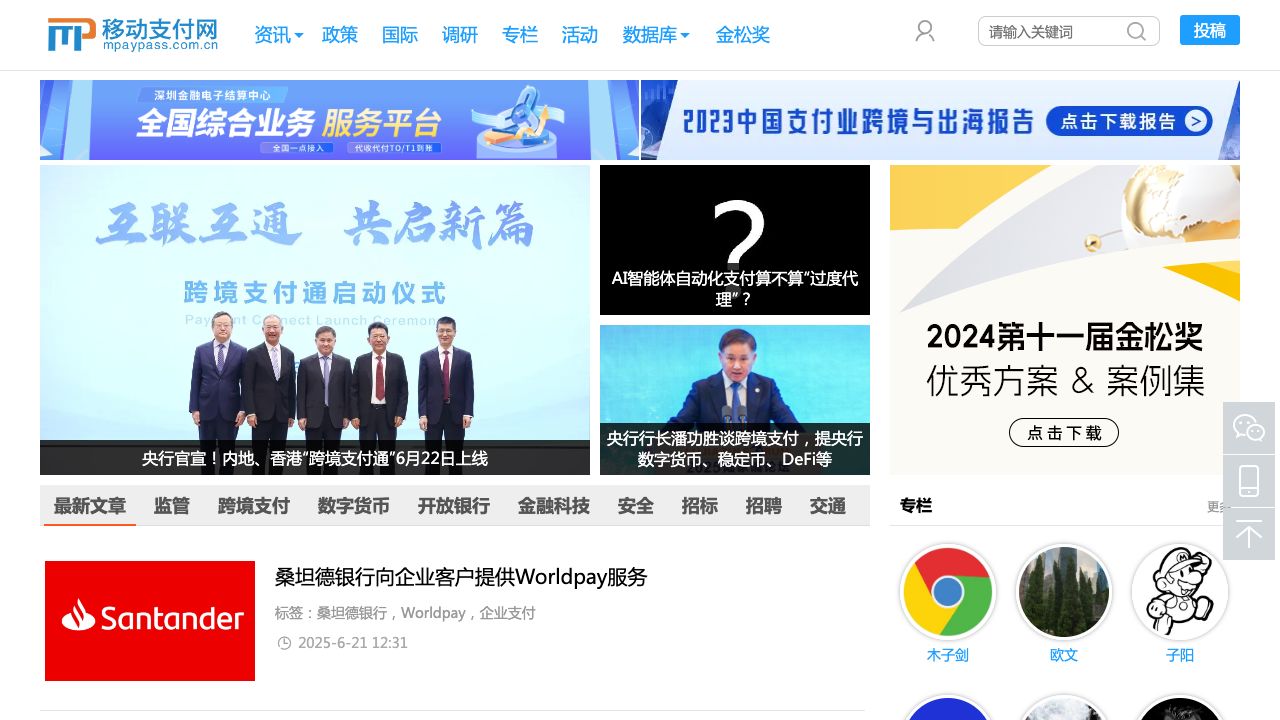Expand the 资讯 dropdown menu
Image resolution: width=1280 pixels, height=720 pixels.
coord(278,35)
